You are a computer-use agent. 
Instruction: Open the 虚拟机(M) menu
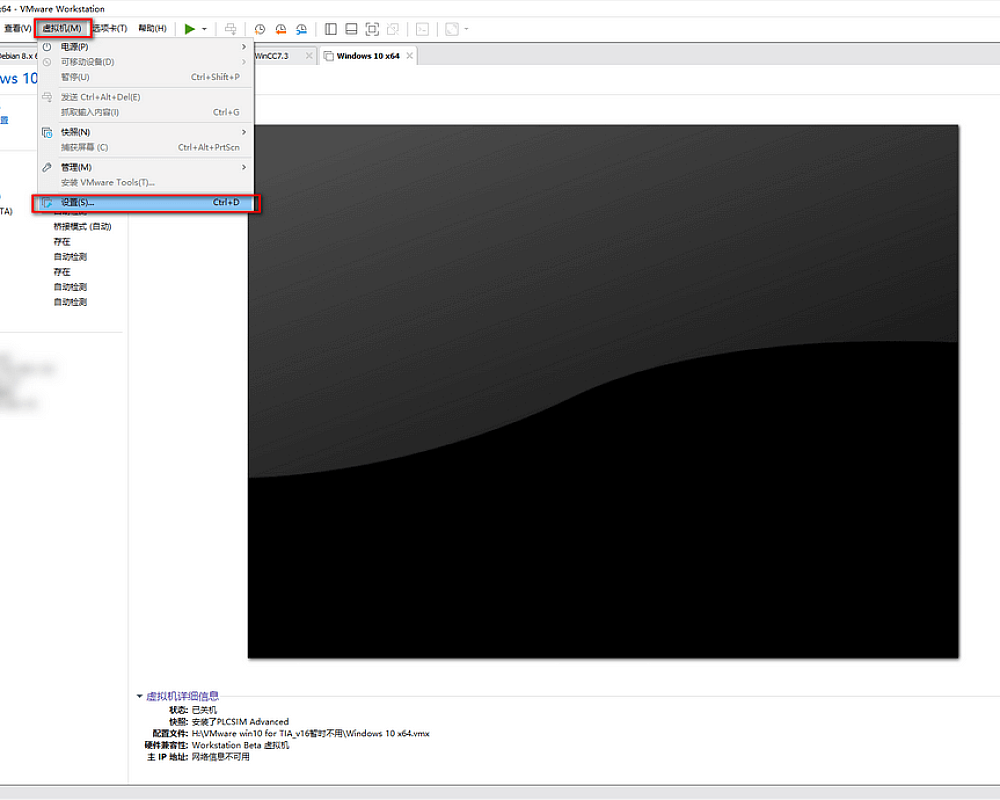click(62, 28)
